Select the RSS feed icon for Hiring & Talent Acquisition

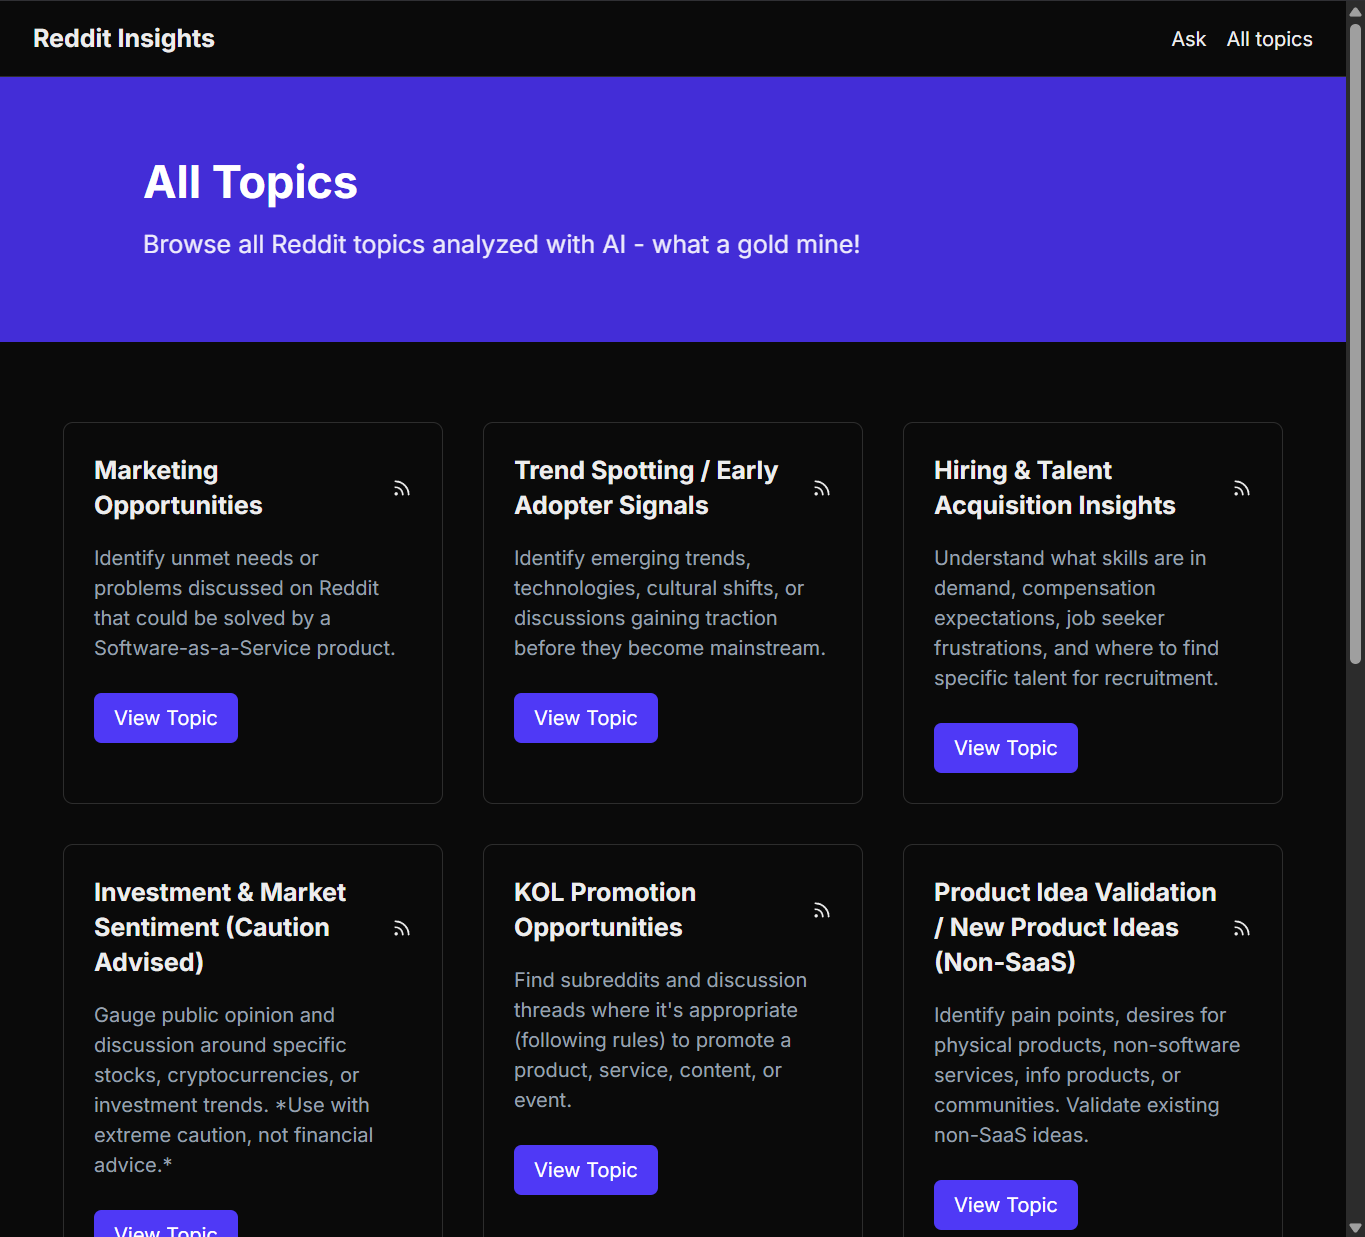point(1241,488)
